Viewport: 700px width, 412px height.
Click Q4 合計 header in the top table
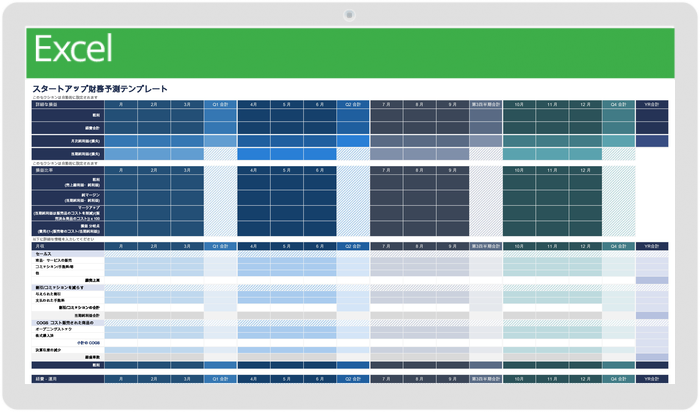(618, 103)
